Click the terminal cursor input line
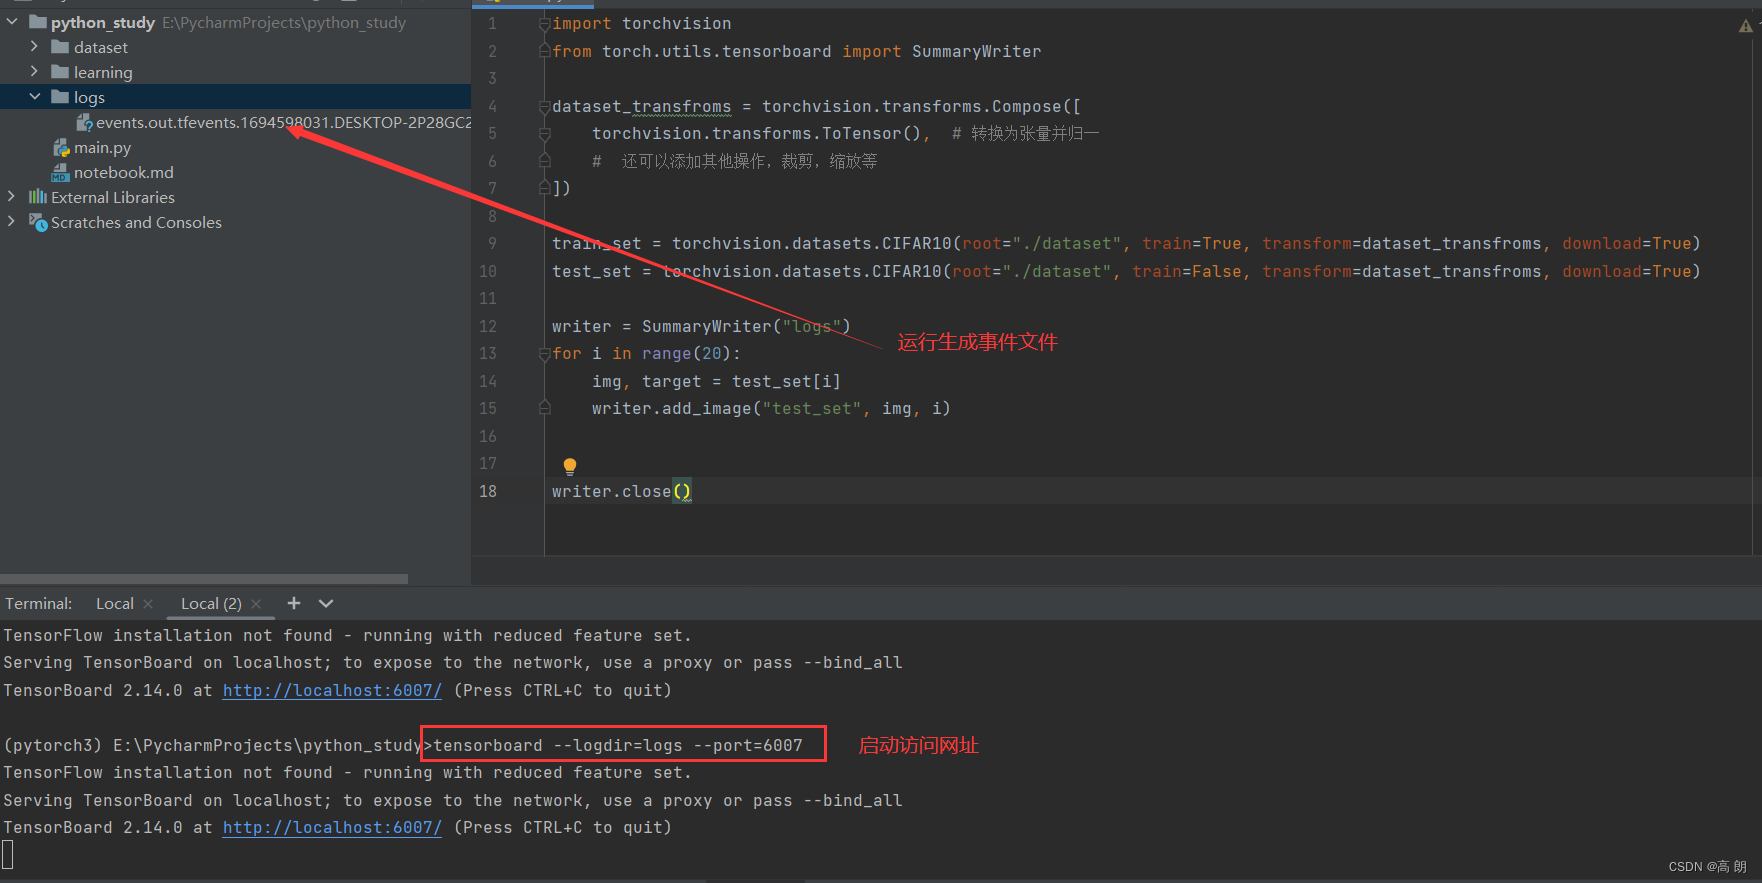Screen dimensions: 1762x883 [x=8, y=854]
